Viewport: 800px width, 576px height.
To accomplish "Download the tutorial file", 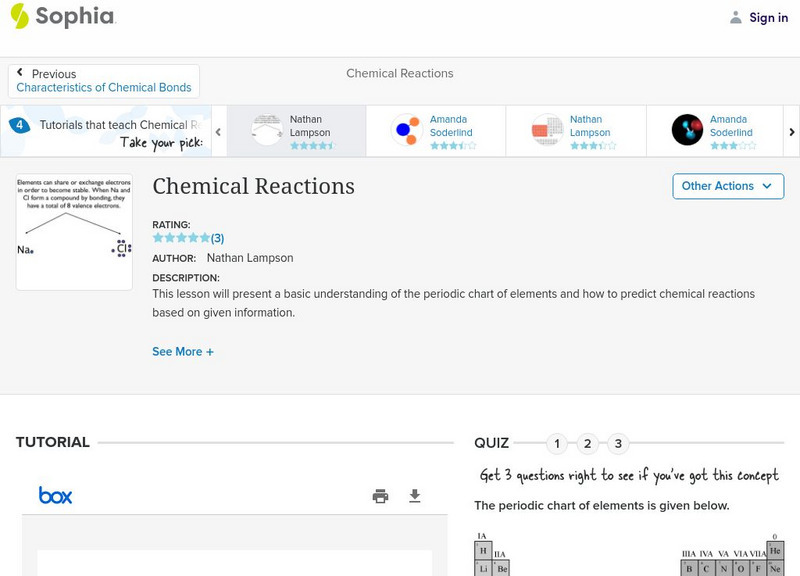I will click(x=415, y=496).
